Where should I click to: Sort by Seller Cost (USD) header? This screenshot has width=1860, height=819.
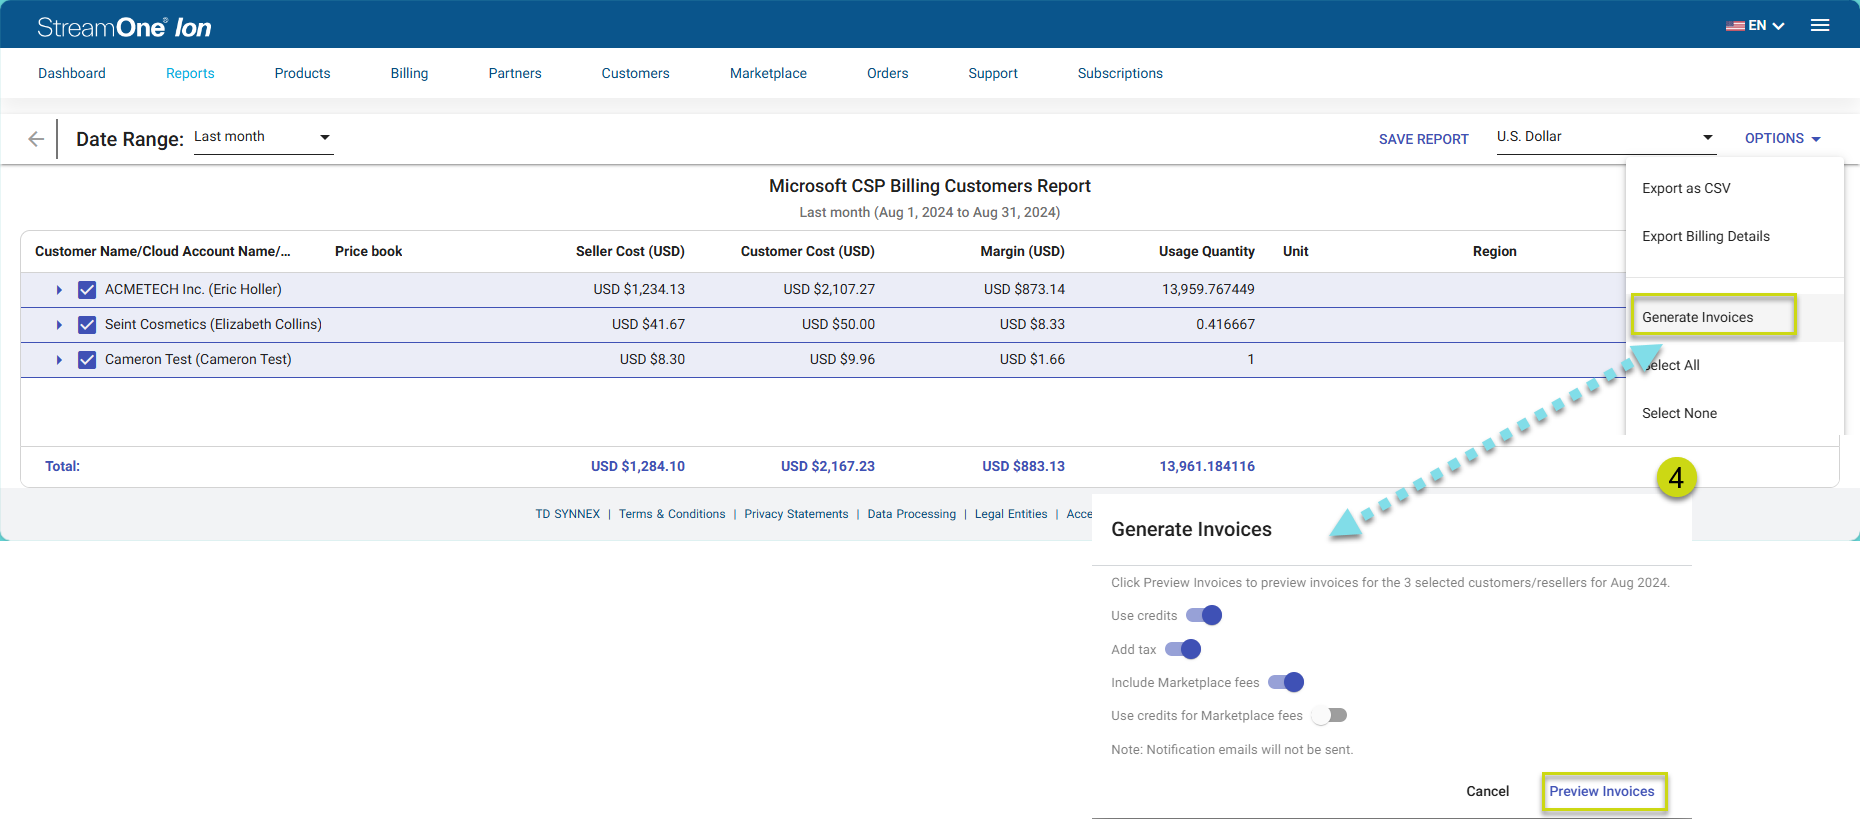630,251
